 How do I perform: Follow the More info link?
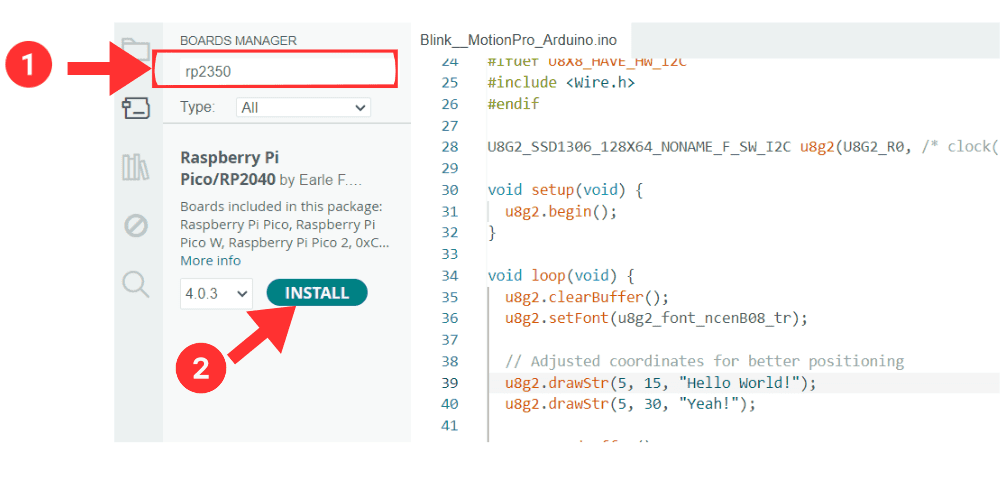tap(210, 260)
